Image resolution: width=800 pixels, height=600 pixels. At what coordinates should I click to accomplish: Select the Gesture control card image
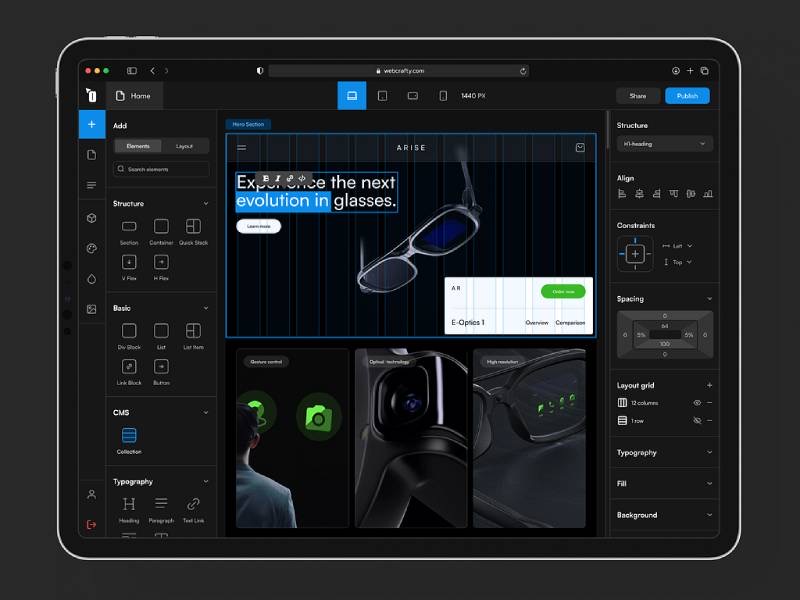[292, 438]
